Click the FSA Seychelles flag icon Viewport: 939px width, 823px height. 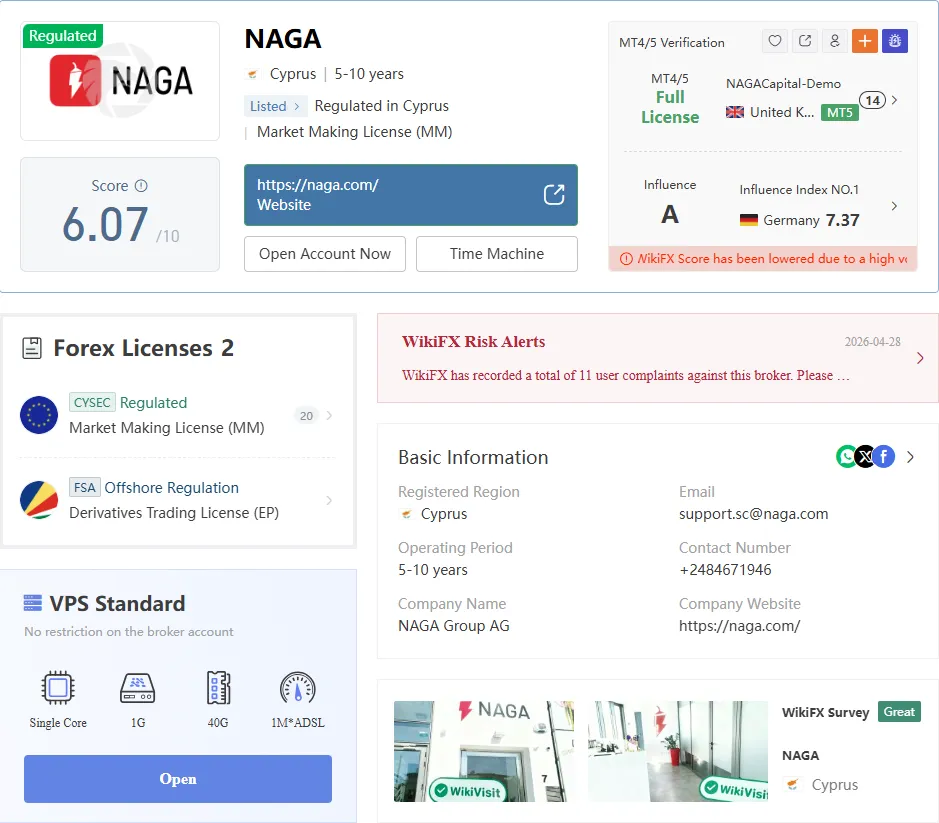pos(39,500)
